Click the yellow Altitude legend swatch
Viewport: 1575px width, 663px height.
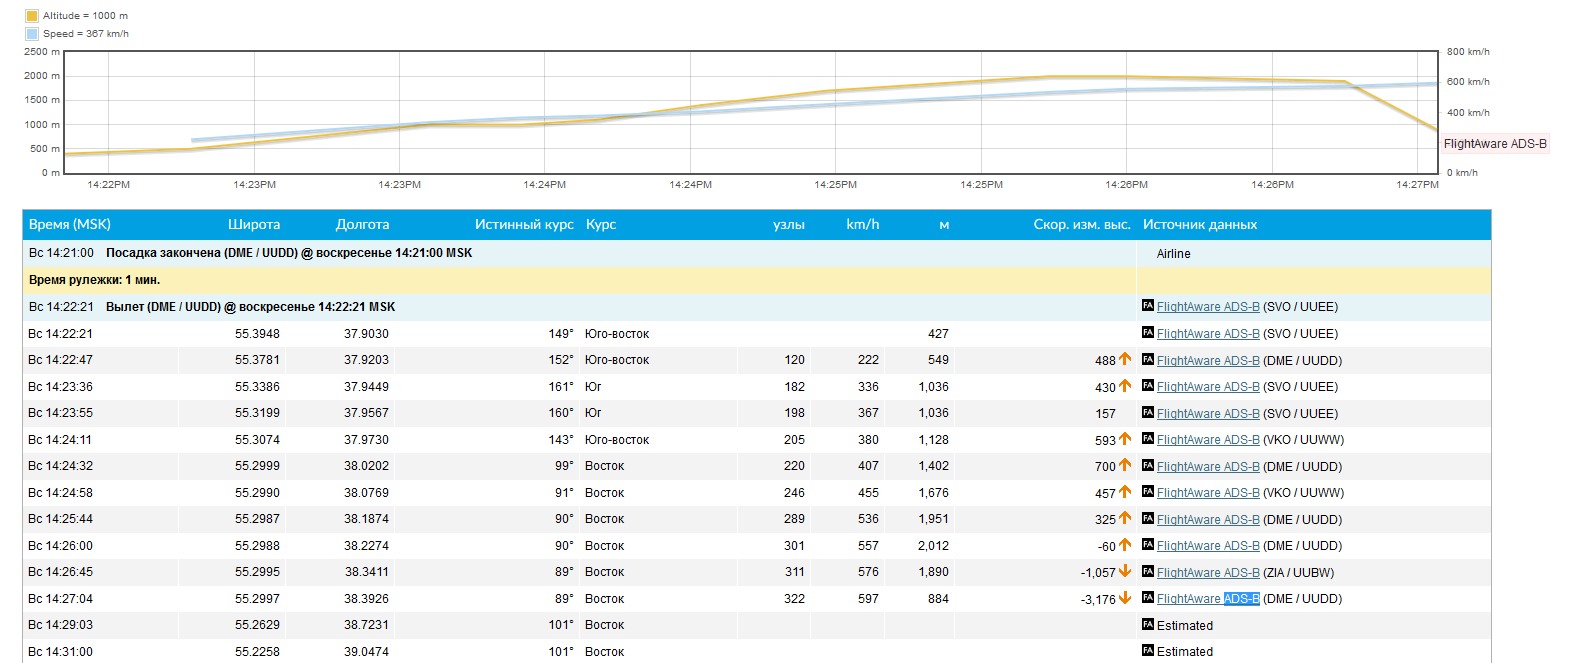tap(32, 16)
